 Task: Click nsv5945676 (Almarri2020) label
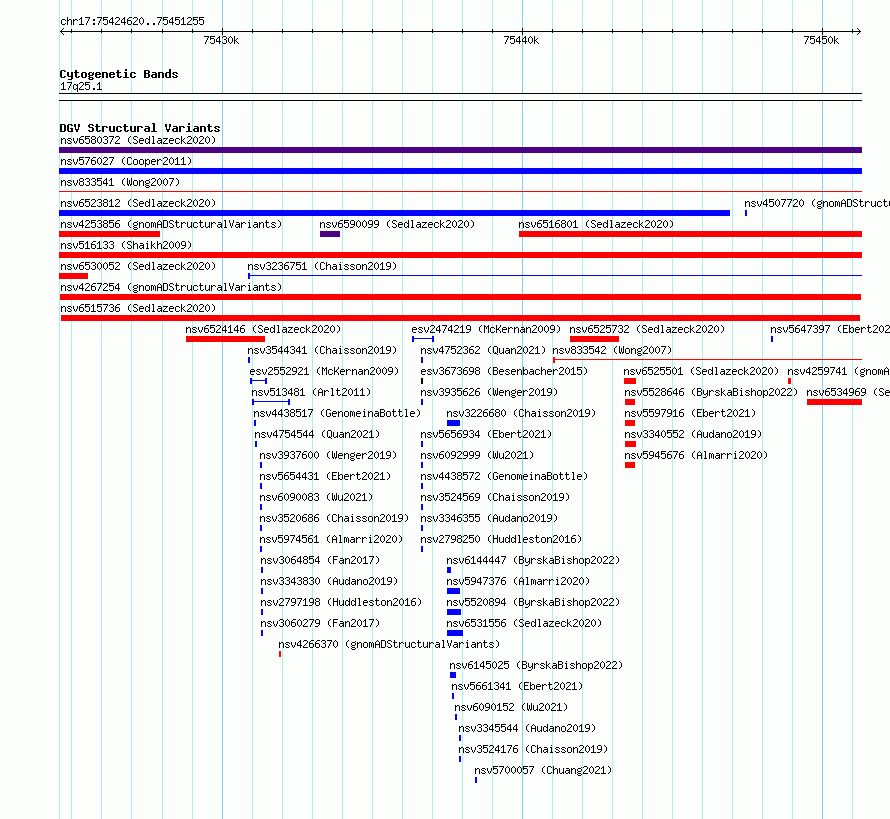coord(696,455)
